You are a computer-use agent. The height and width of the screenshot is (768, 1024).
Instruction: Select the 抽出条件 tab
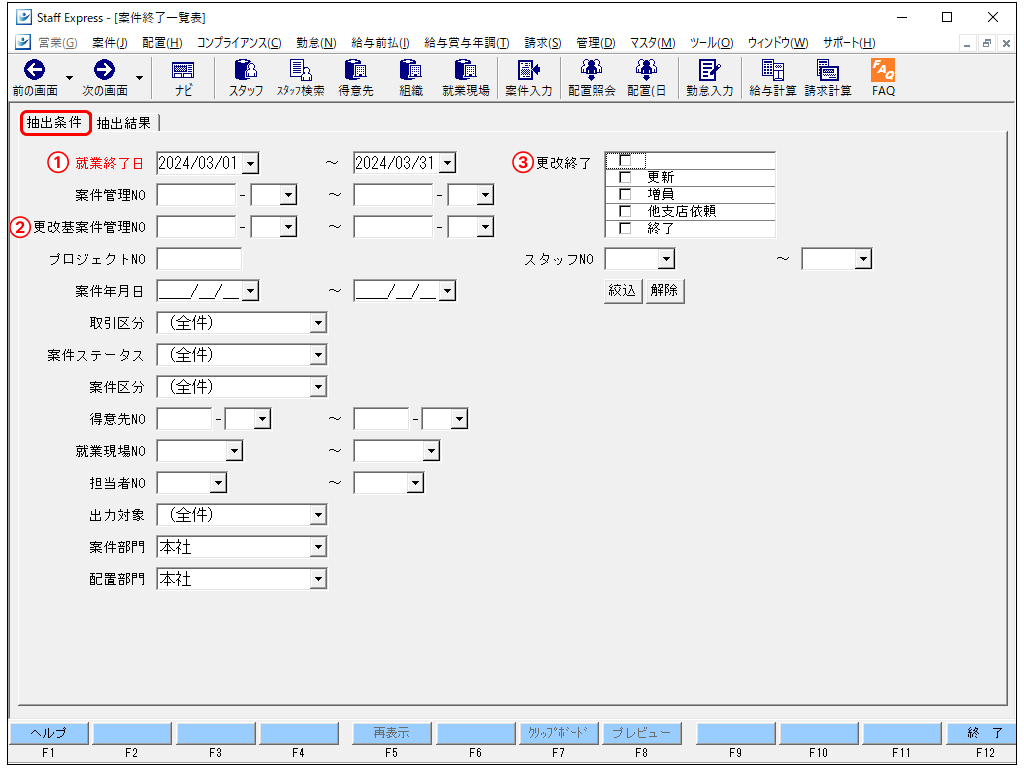[x=55, y=122]
